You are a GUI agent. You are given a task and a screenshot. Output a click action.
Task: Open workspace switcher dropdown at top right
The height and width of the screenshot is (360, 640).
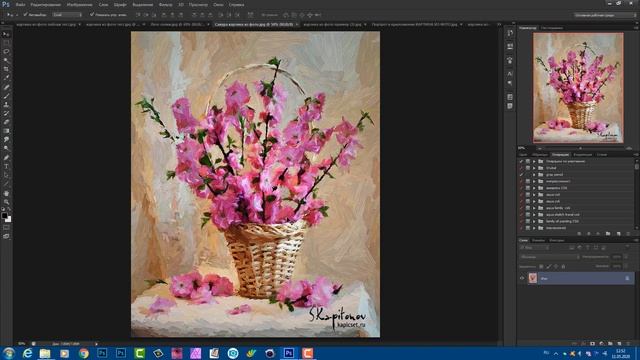click(605, 15)
